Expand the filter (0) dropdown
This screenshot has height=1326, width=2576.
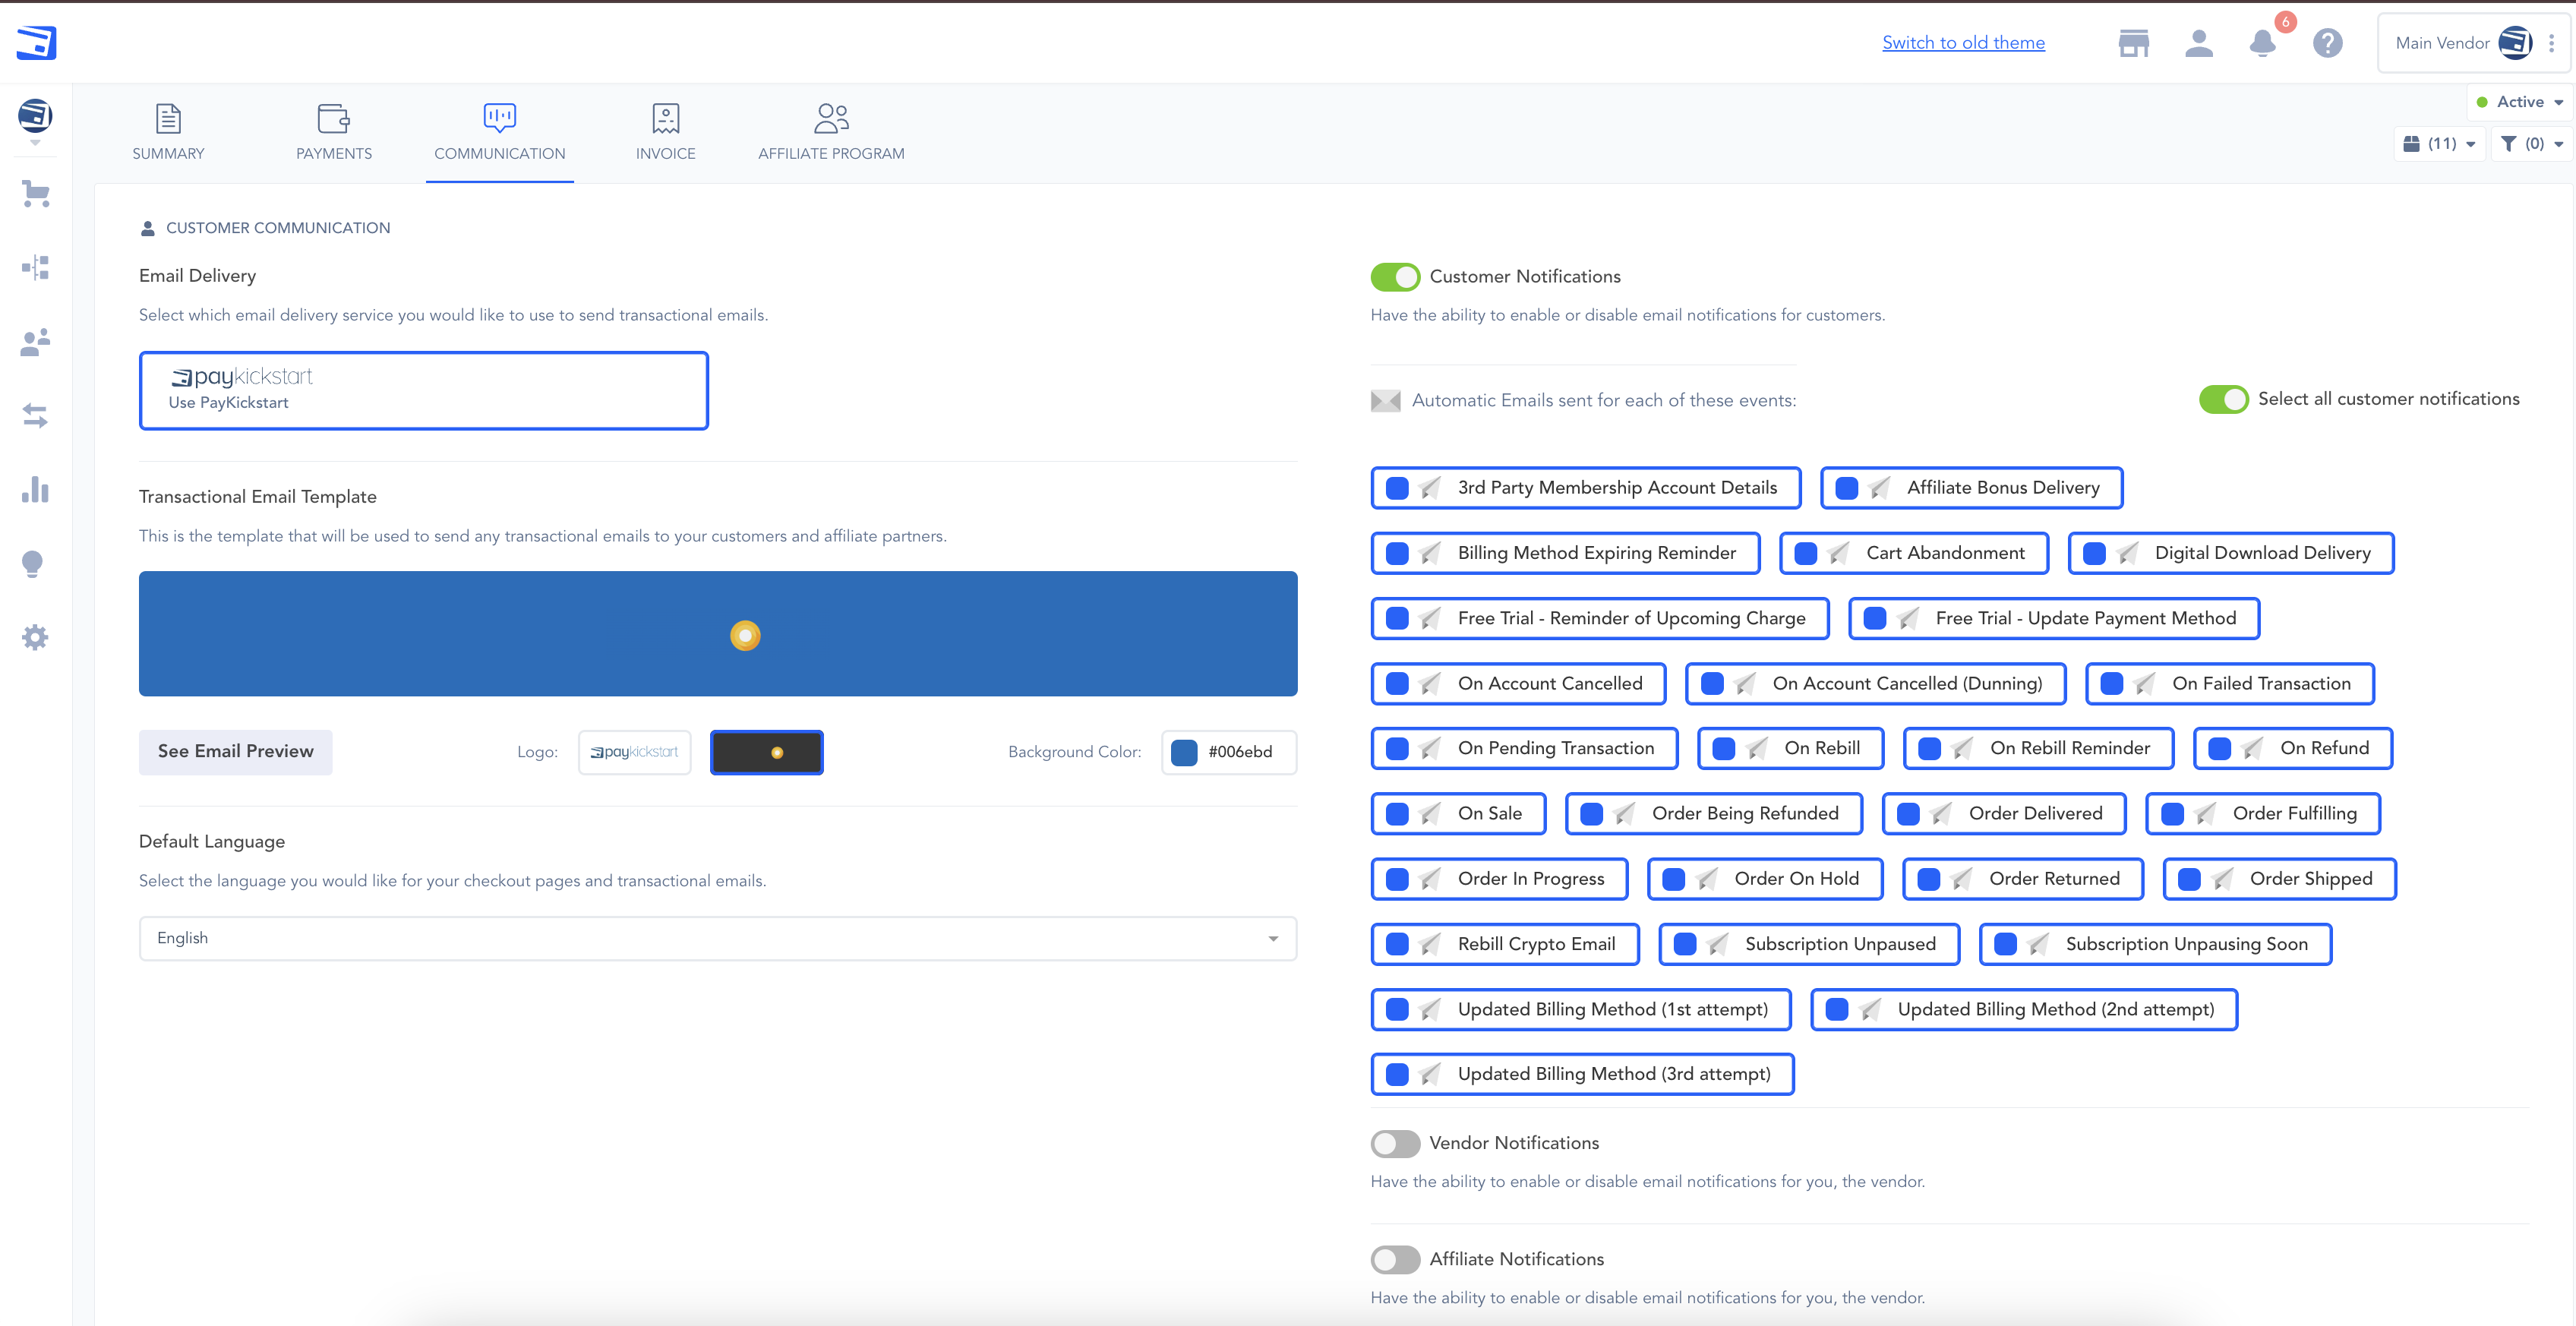pos(2531,144)
